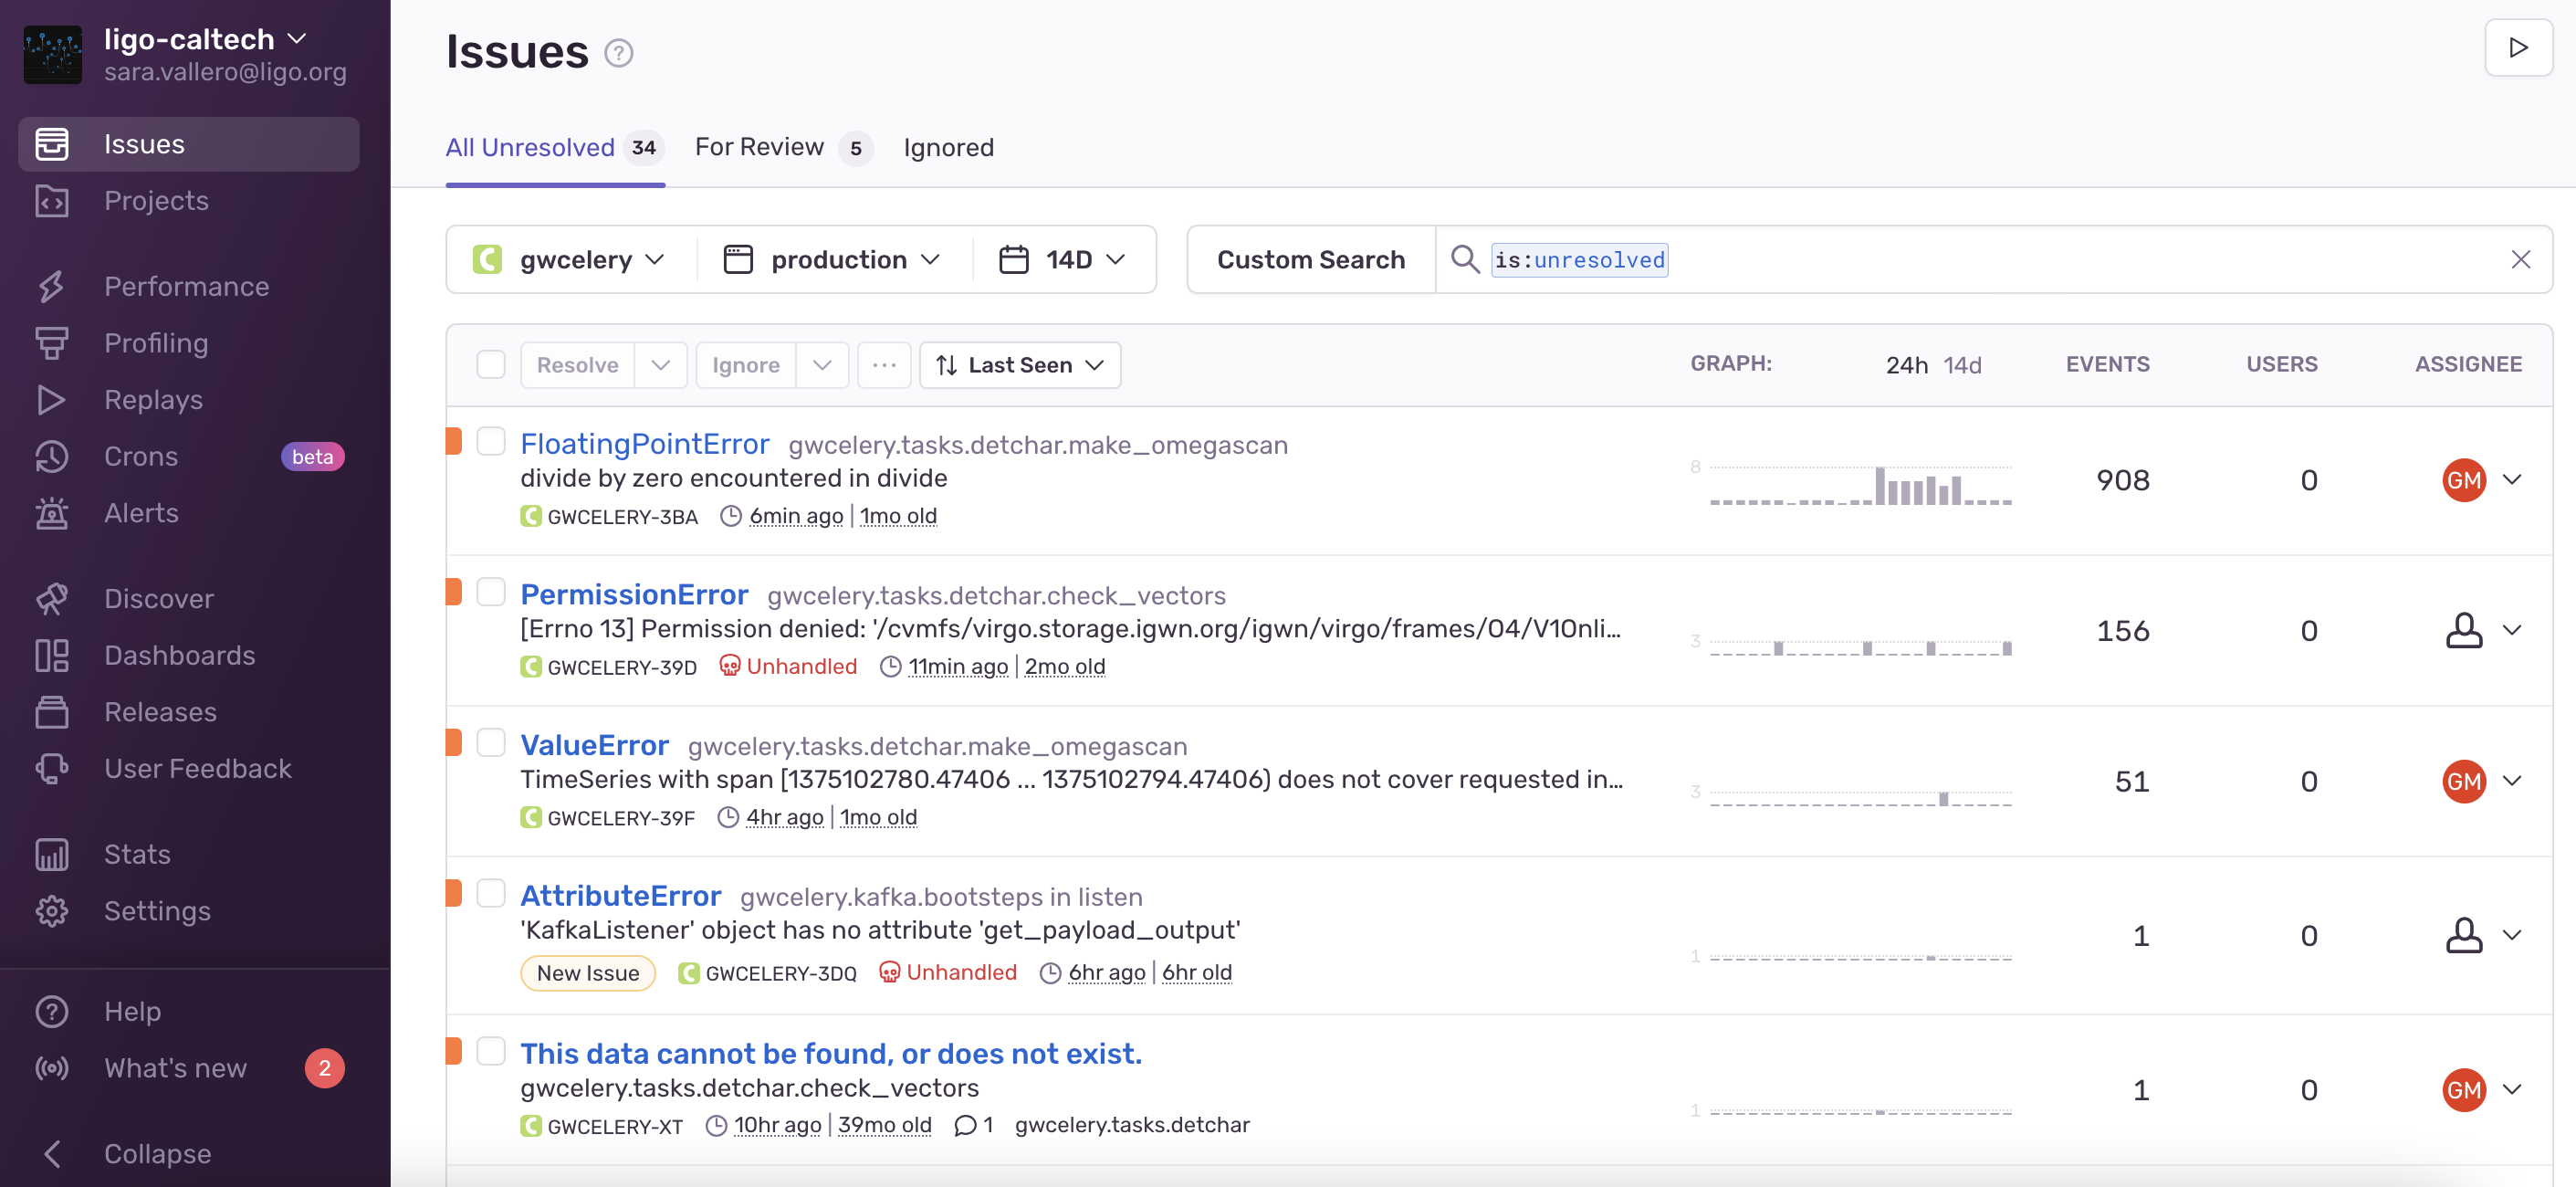Image resolution: width=2576 pixels, height=1187 pixels.
Task: Open the Help question-mark icon in sidebar
Action: [52, 1012]
